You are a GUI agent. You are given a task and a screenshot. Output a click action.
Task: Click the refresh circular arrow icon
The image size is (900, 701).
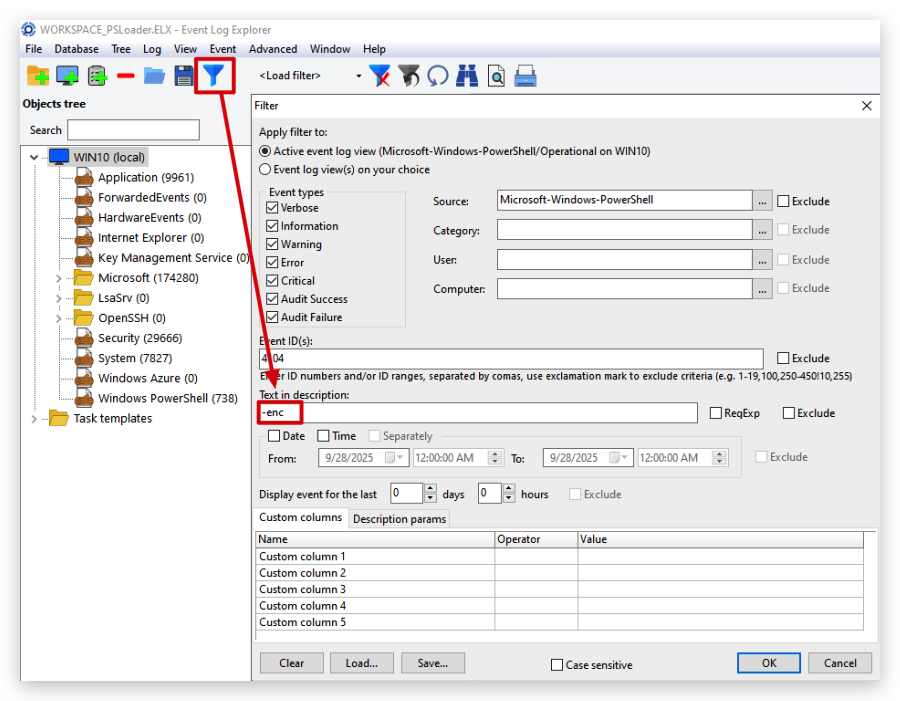coord(438,76)
